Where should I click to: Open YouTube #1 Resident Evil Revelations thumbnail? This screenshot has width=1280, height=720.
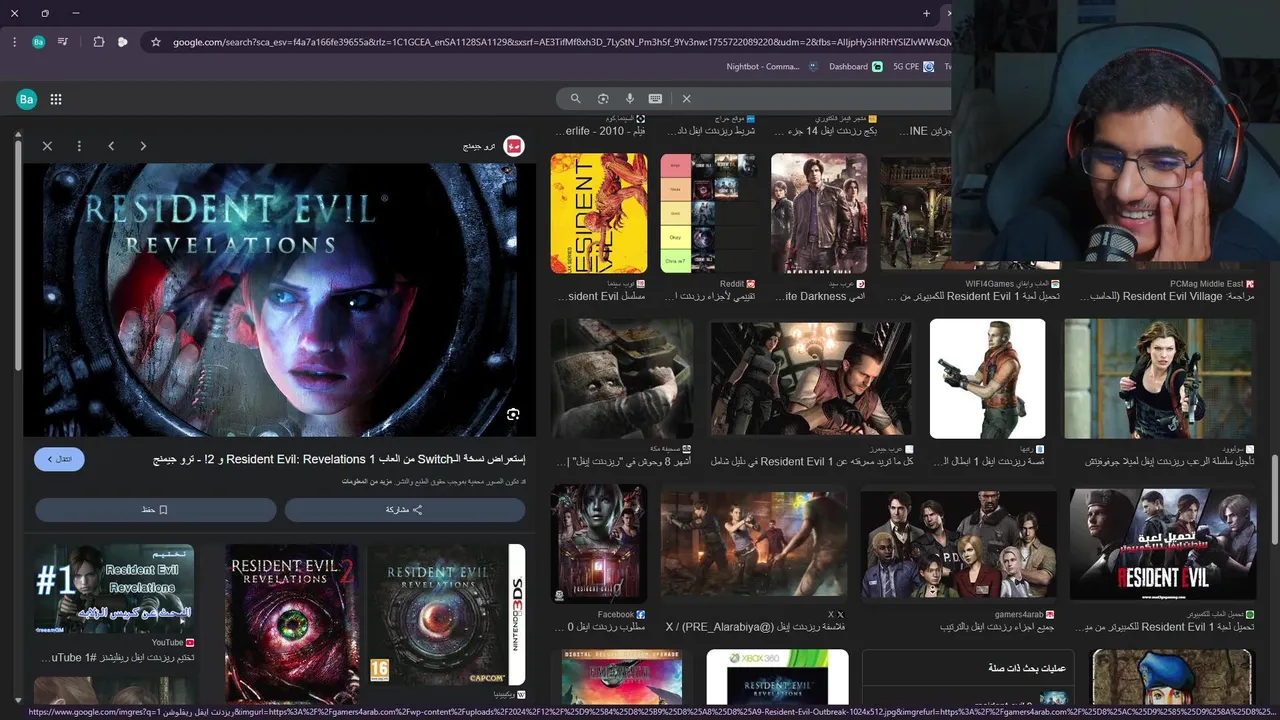pyautogui.click(x=114, y=588)
